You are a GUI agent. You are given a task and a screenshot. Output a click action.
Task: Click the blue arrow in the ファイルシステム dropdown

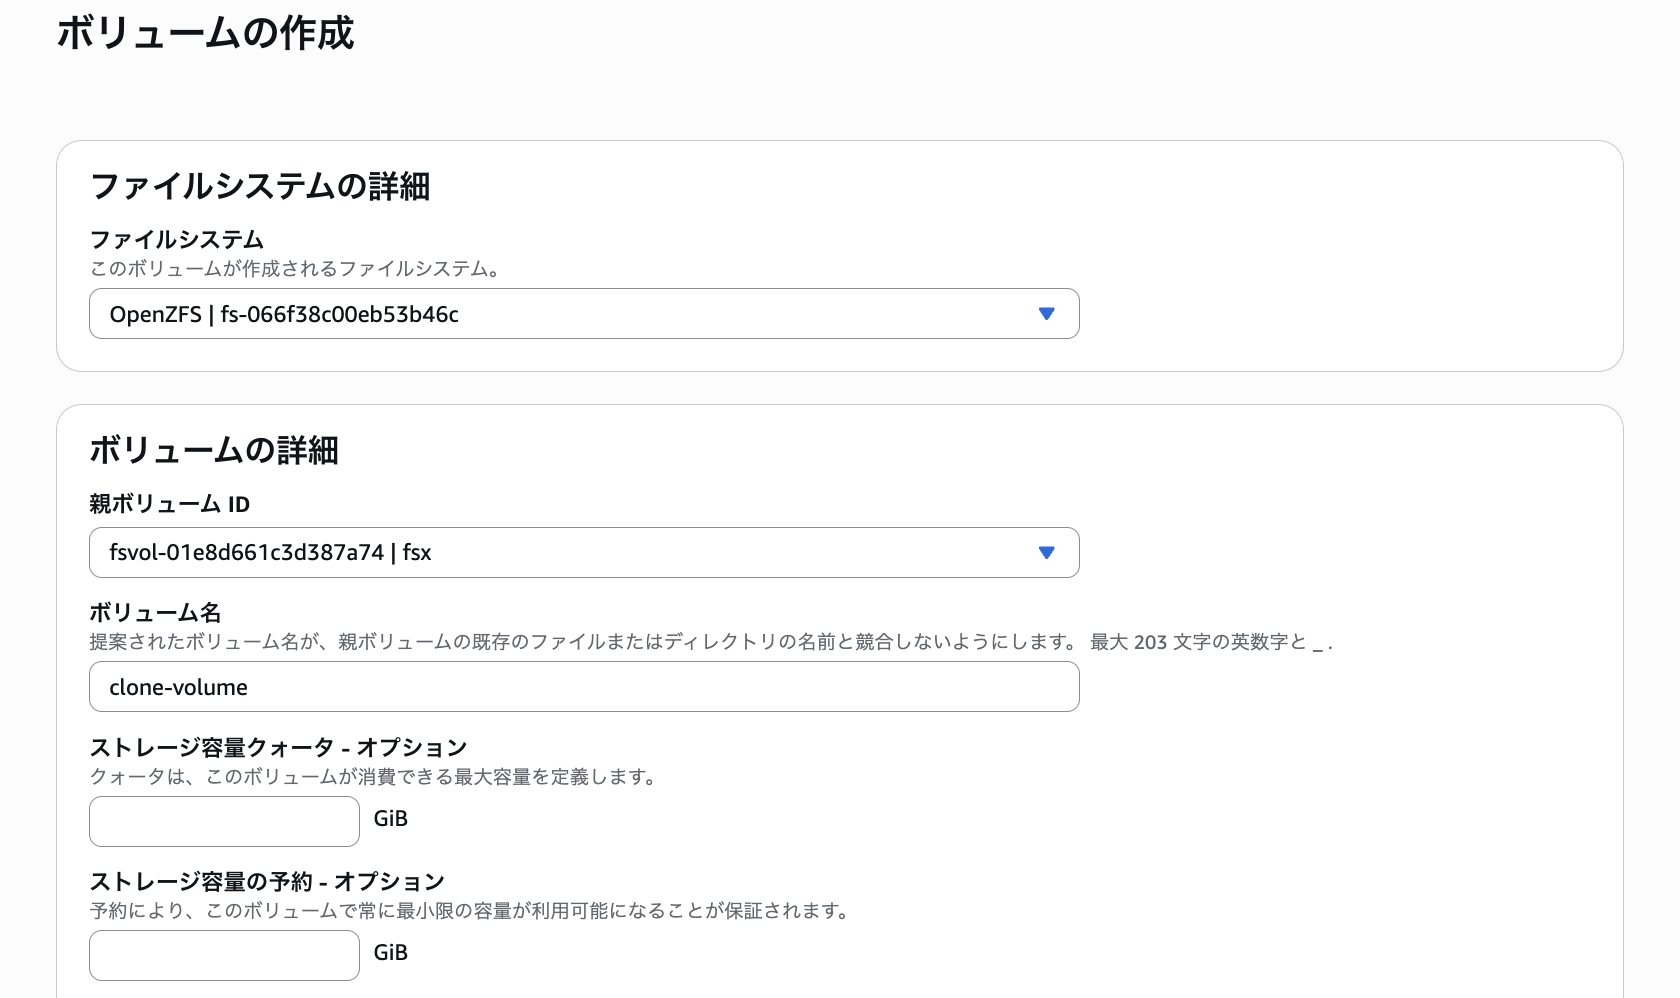pyautogui.click(x=1046, y=314)
